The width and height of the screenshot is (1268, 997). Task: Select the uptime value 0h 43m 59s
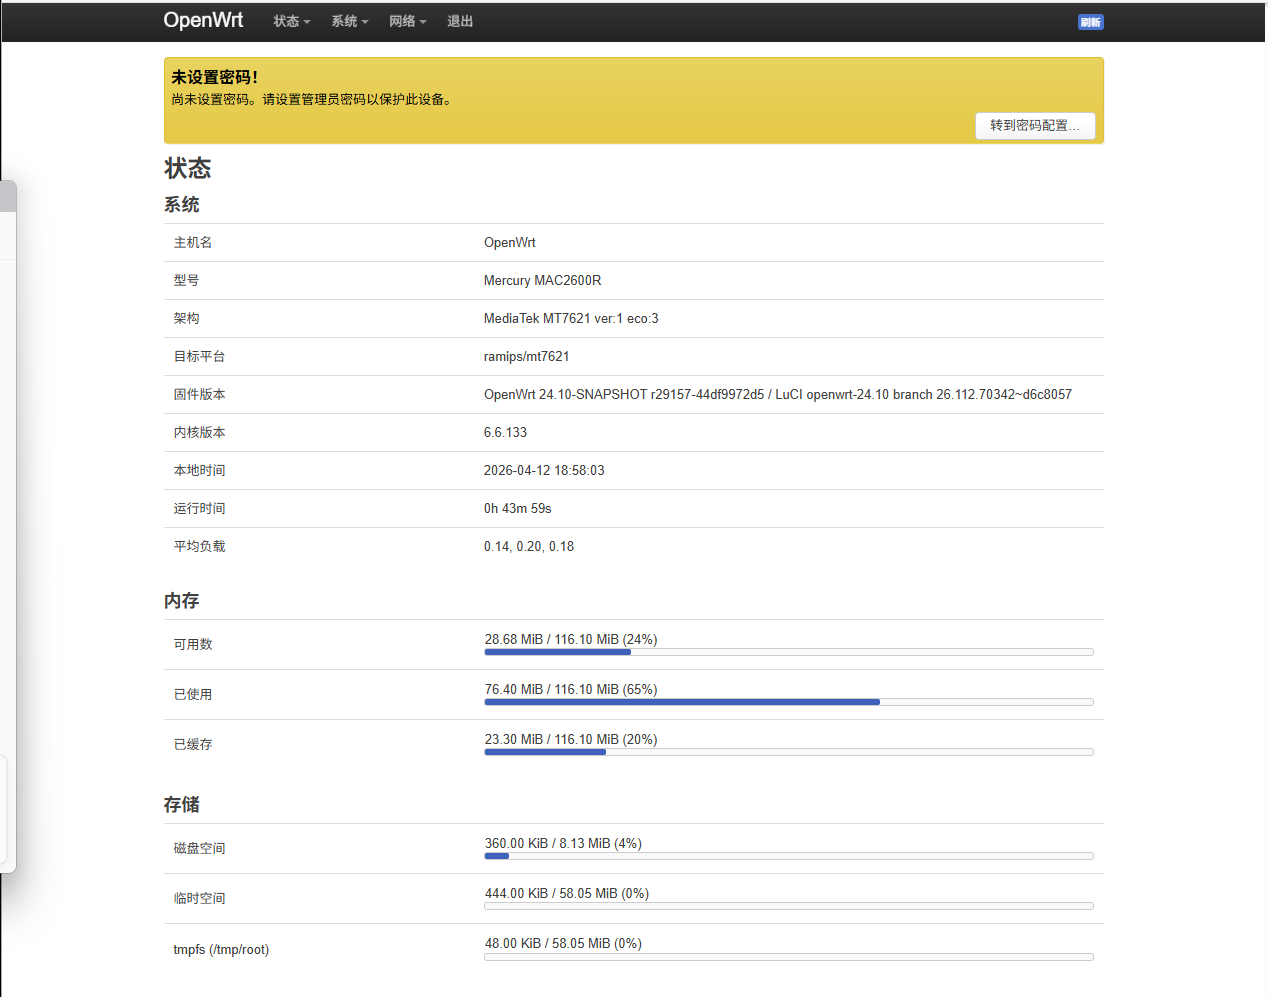point(518,508)
